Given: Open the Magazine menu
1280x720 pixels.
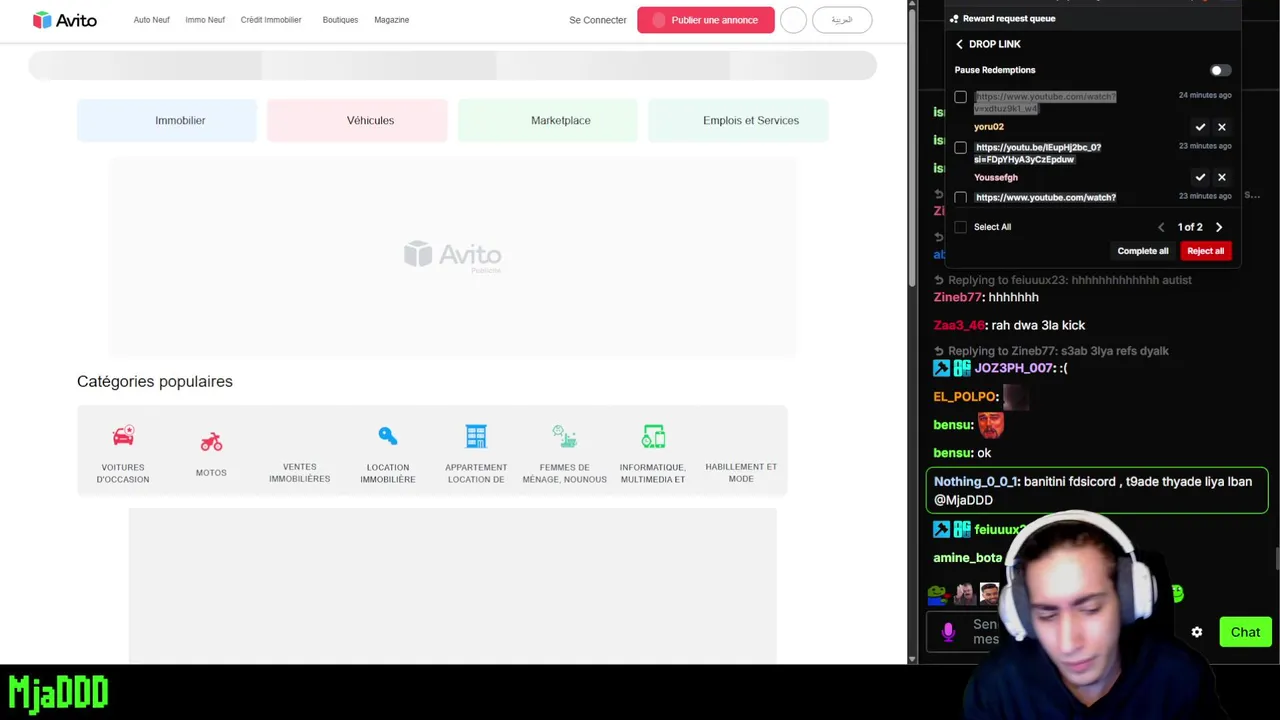Looking at the screenshot, I should click(391, 20).
